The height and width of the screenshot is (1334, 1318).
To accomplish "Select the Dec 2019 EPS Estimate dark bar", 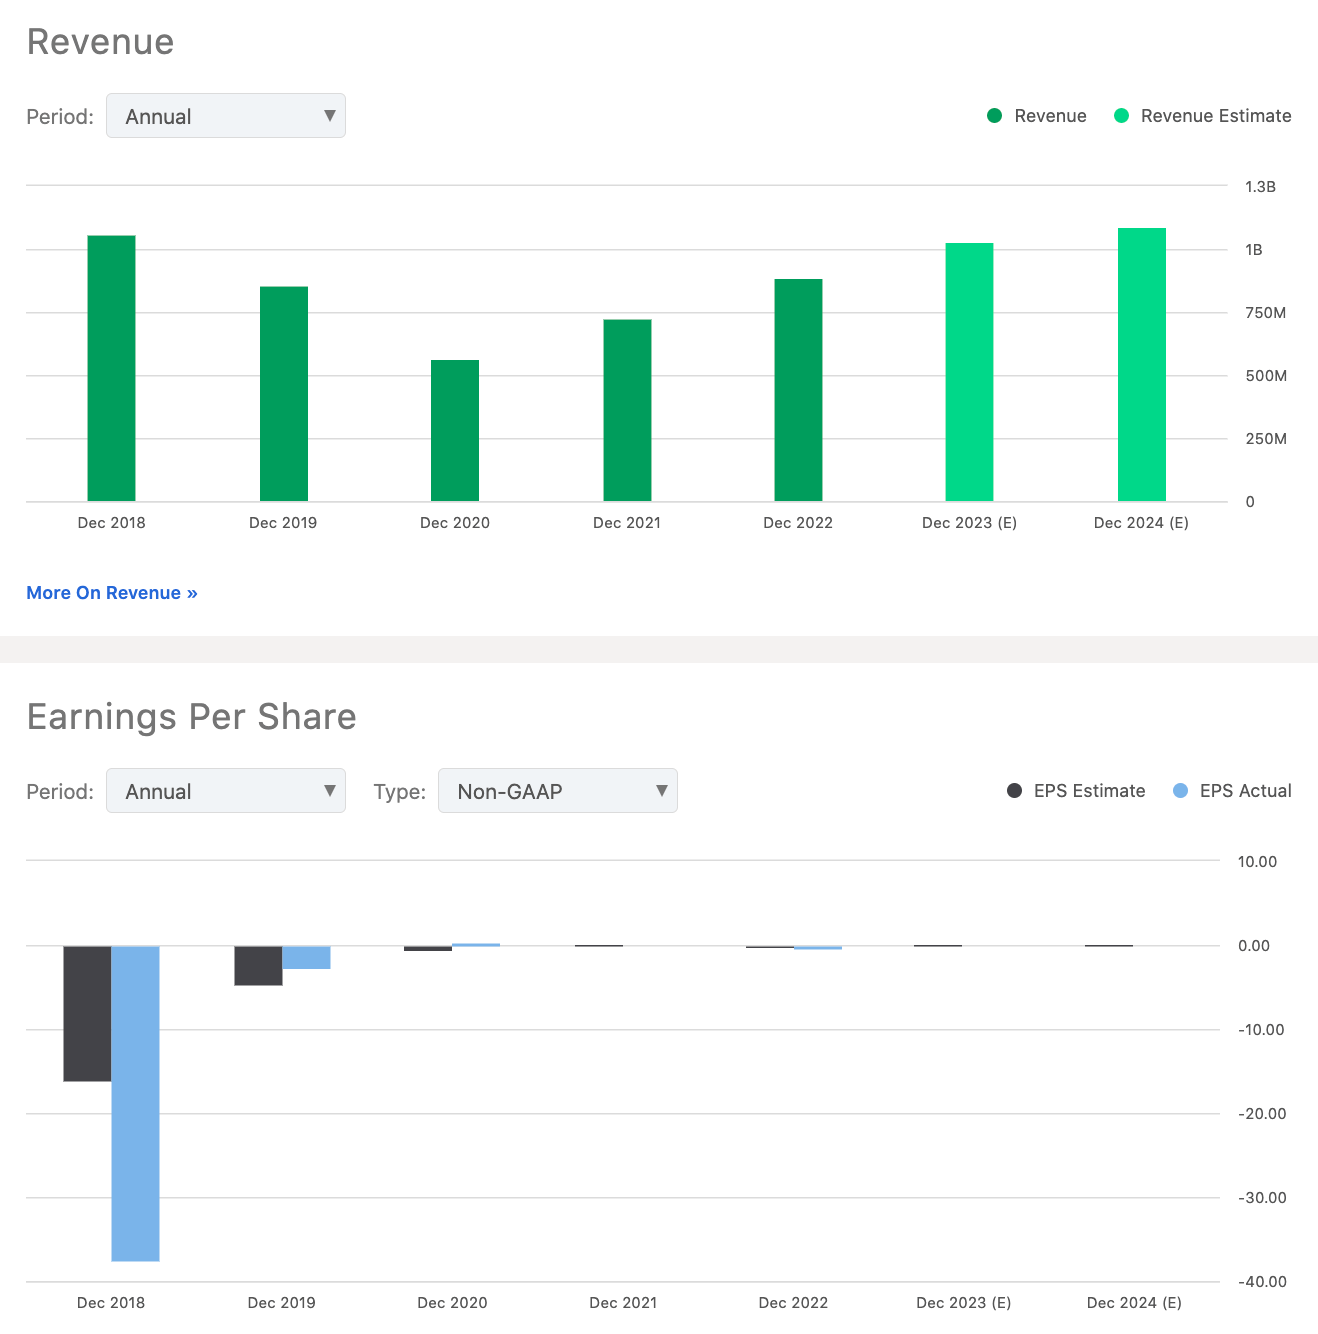I will point(258,965).
